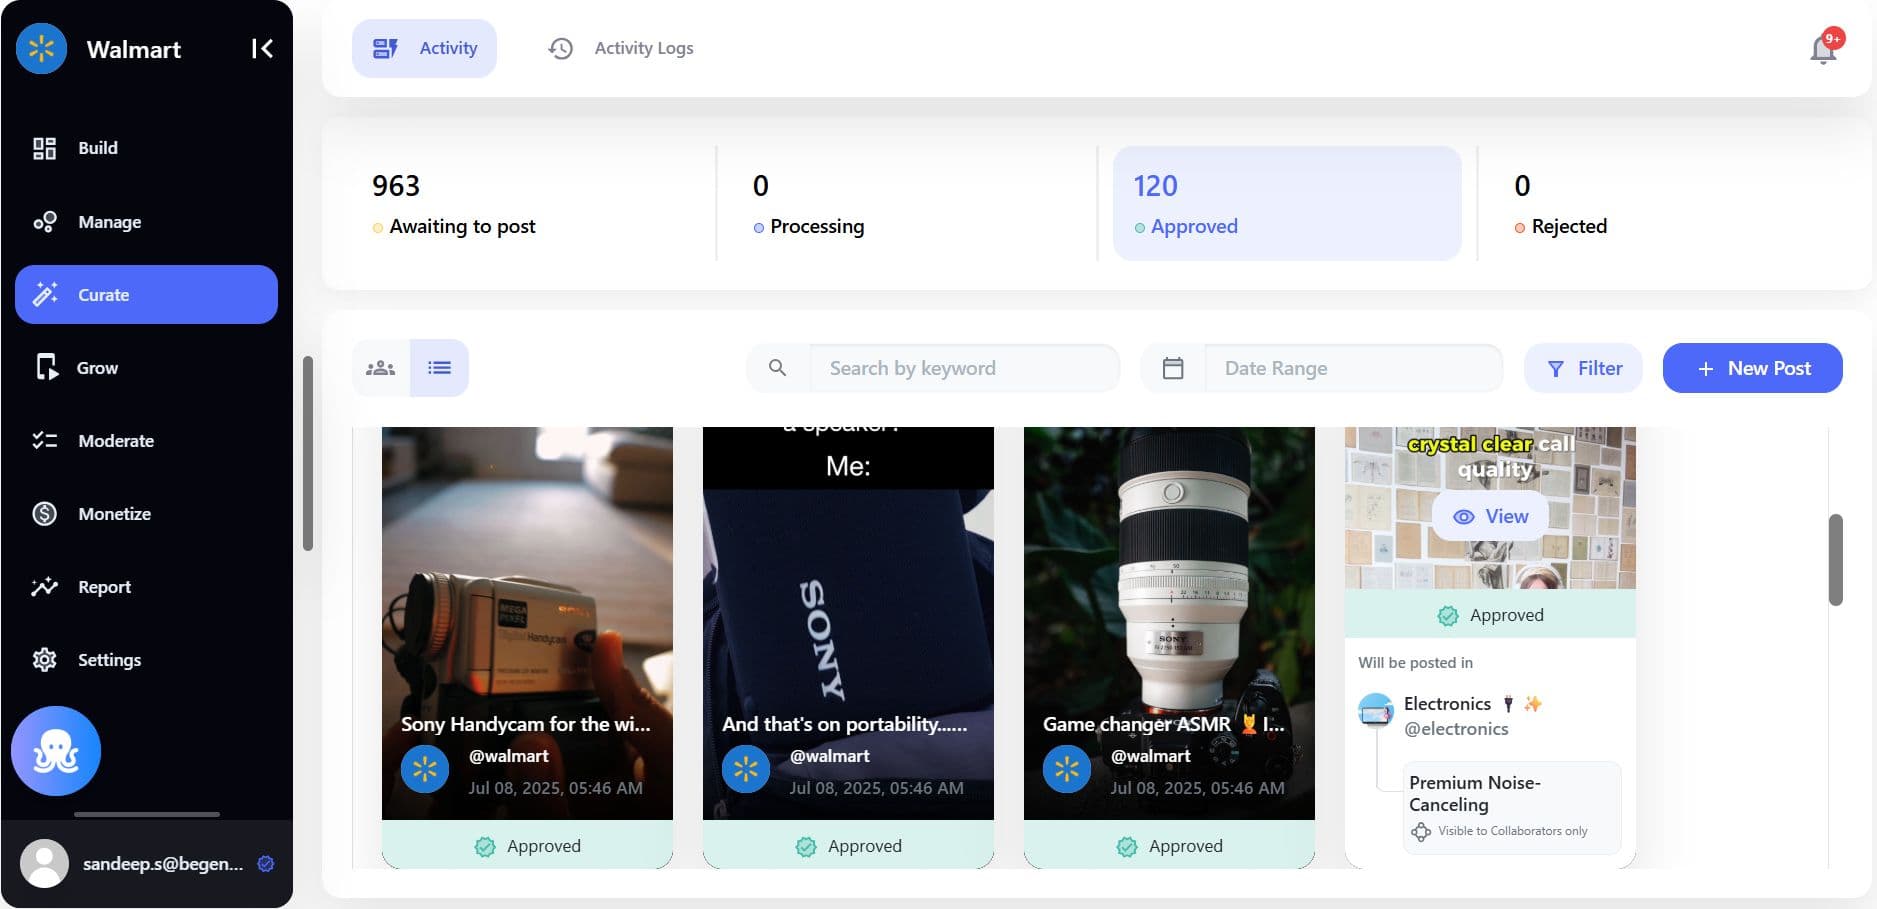Switch to the Activity Logs tab
The height and width of the screenshot is (909, 1877).
(621, 48)
